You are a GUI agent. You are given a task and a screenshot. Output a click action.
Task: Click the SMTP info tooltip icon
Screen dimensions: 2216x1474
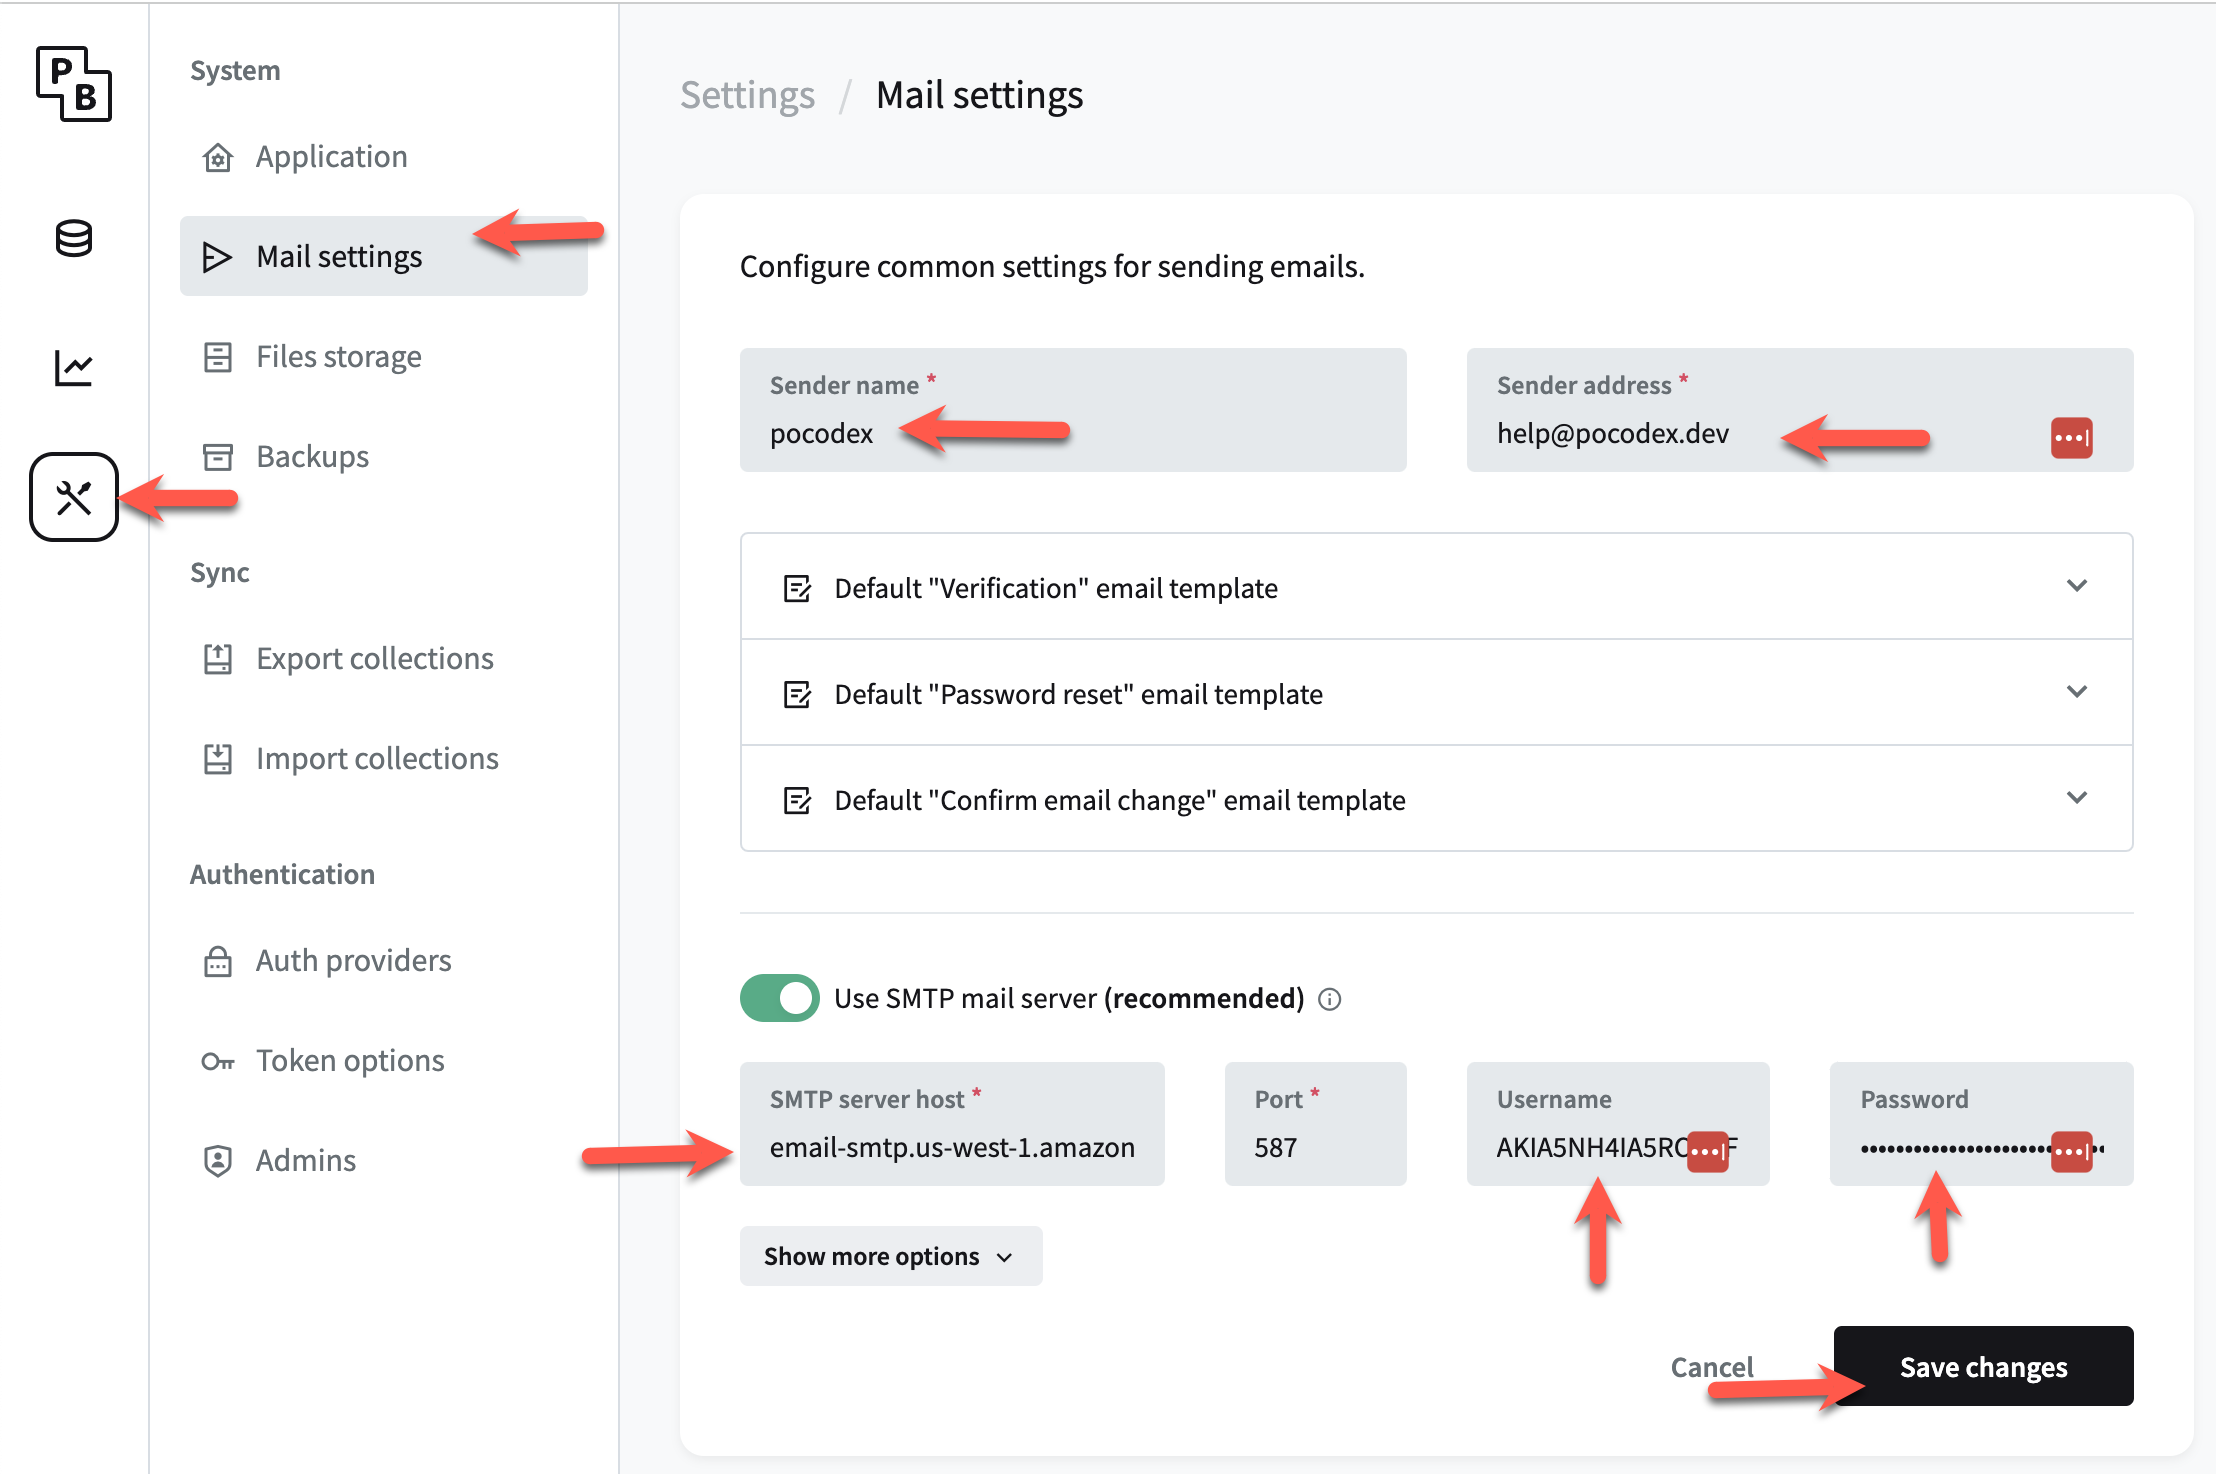(x=1329, y=999)
